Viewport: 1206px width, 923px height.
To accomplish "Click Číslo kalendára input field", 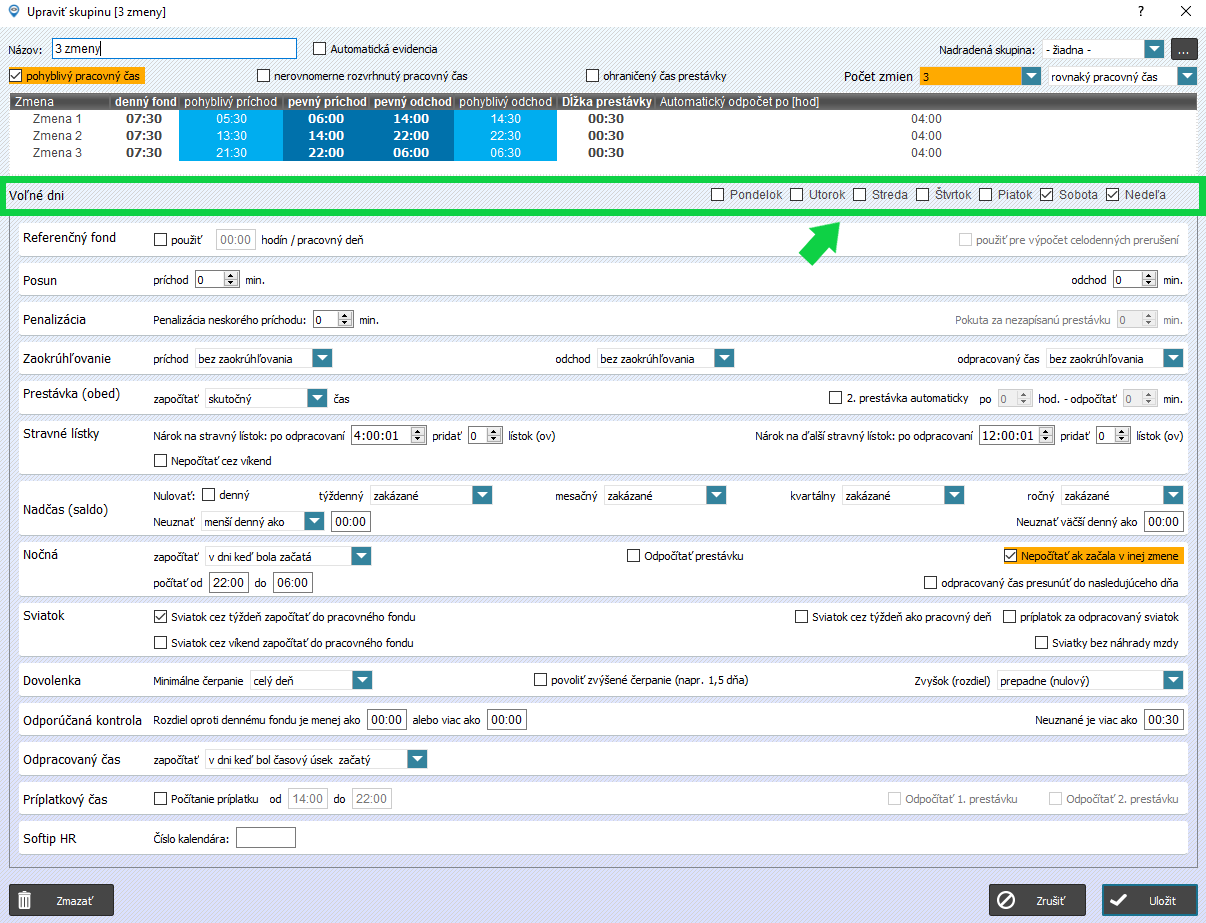I will [x=265, y=838].
